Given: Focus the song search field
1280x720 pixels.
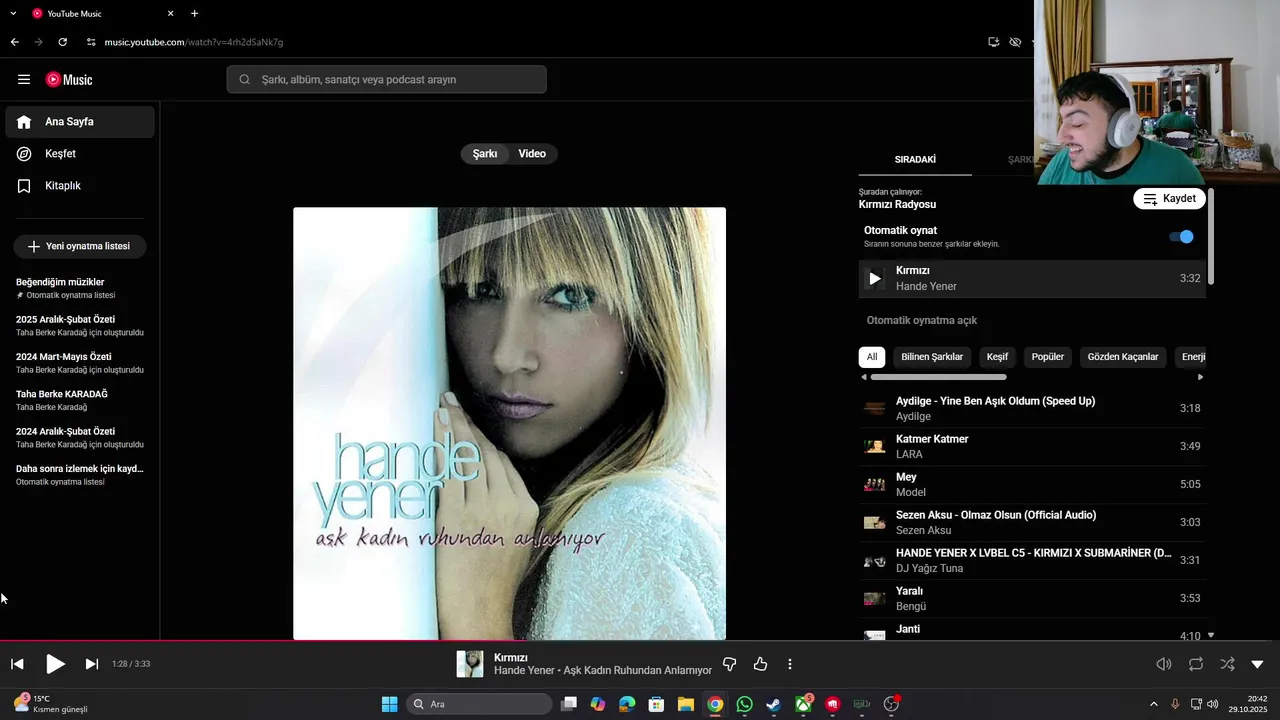Looking at the screenshot, I should pyautogui.click(x=386, y=80).
